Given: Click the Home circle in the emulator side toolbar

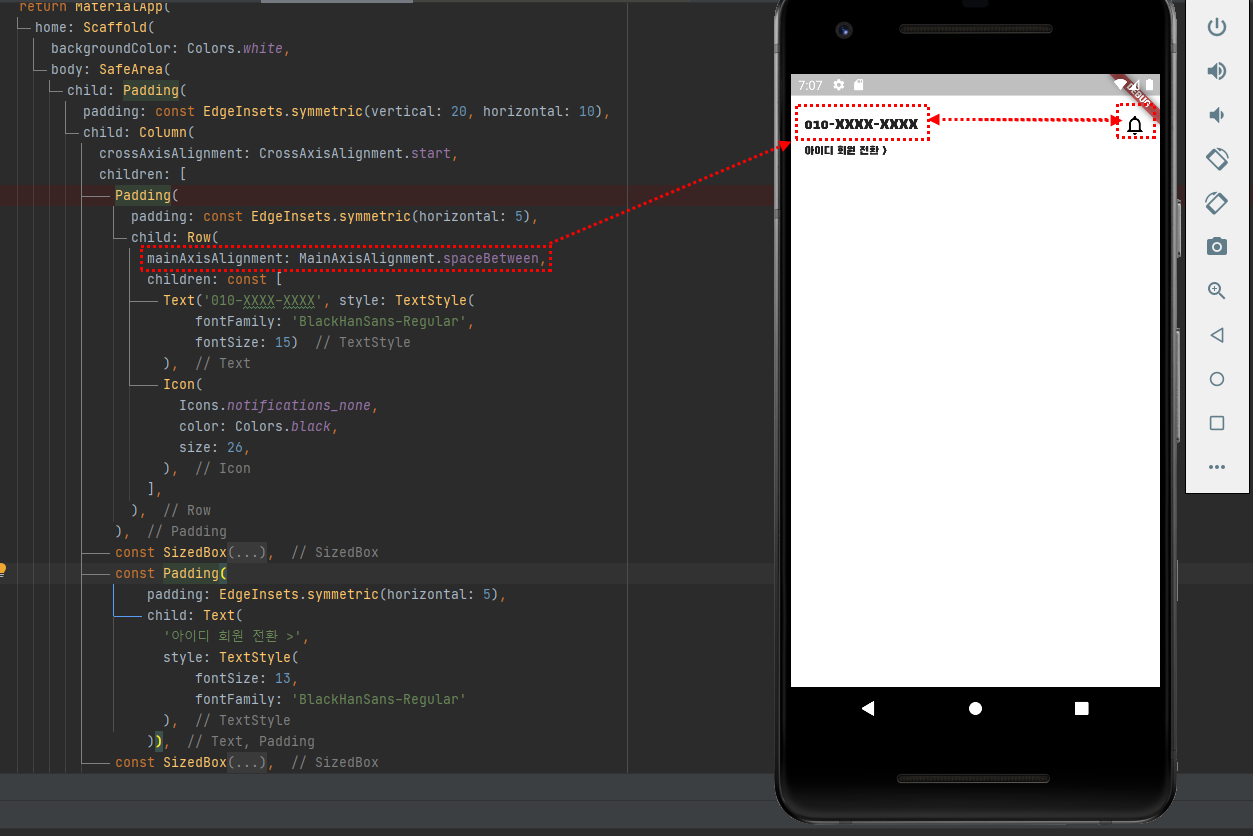Looking at the screenshot, I should pos(1217,379).
